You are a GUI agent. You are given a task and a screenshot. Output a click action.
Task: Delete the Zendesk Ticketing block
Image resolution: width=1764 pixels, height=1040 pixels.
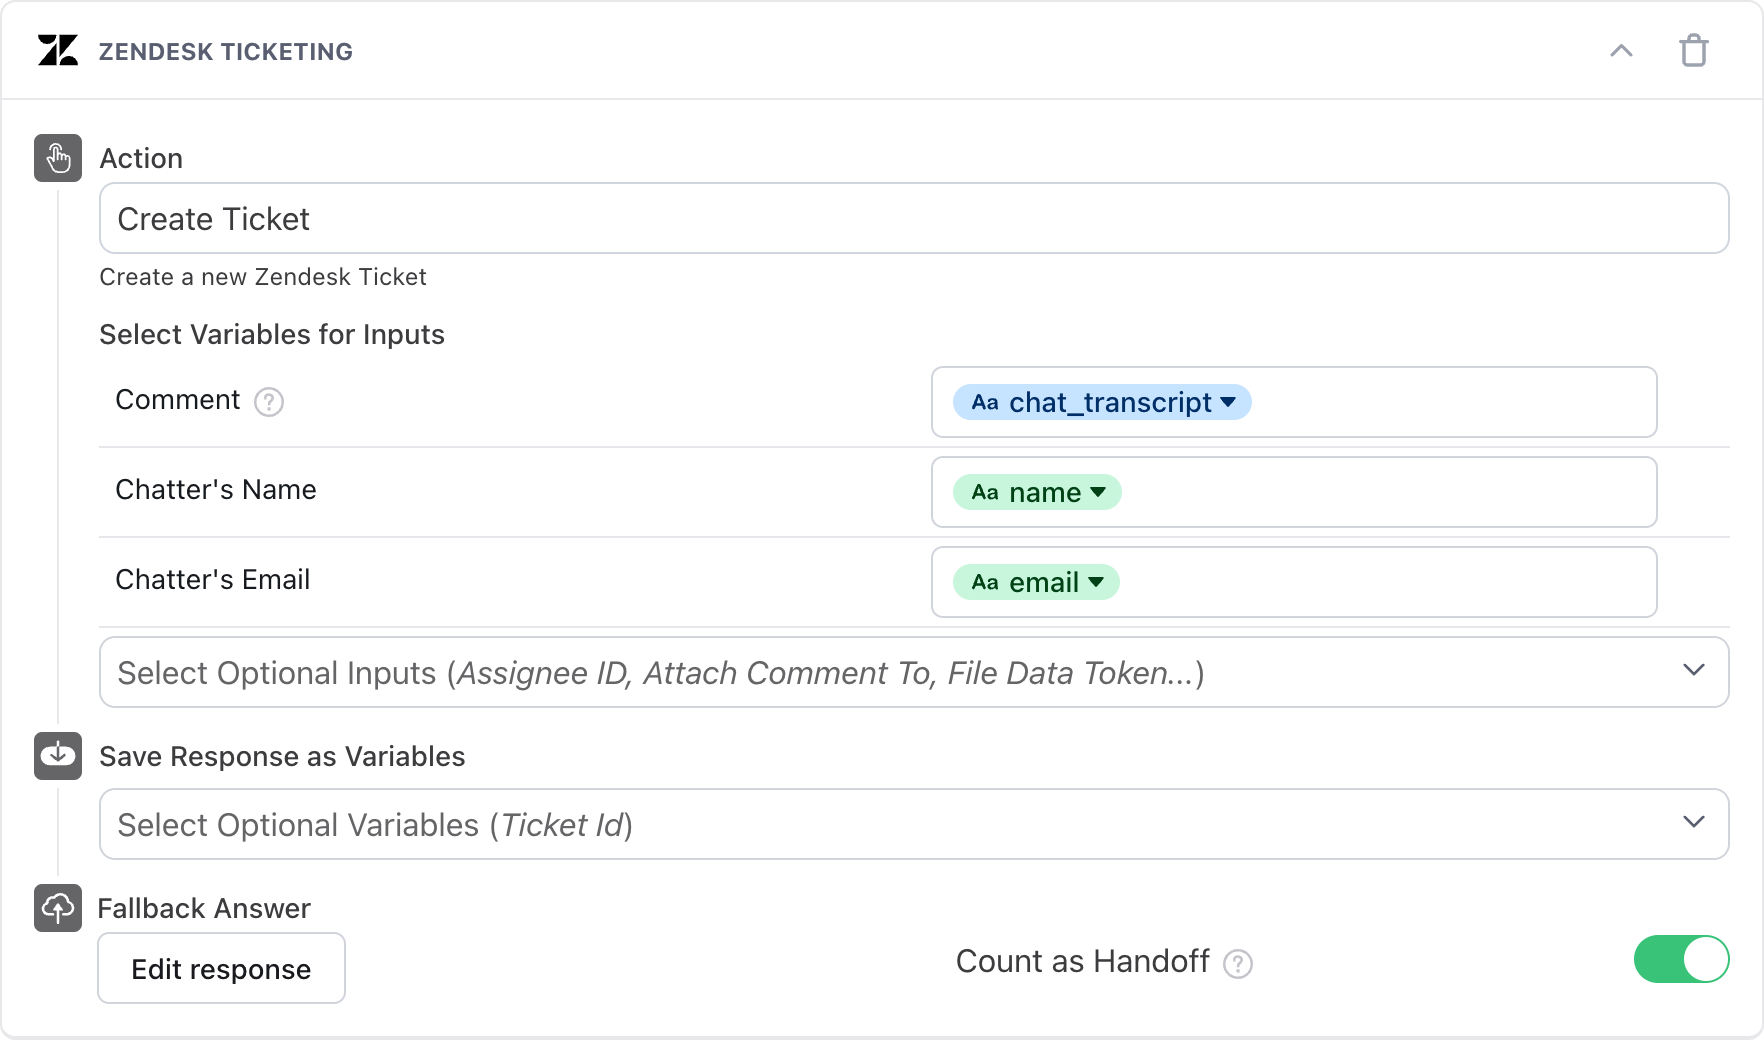click(1693, 50)
